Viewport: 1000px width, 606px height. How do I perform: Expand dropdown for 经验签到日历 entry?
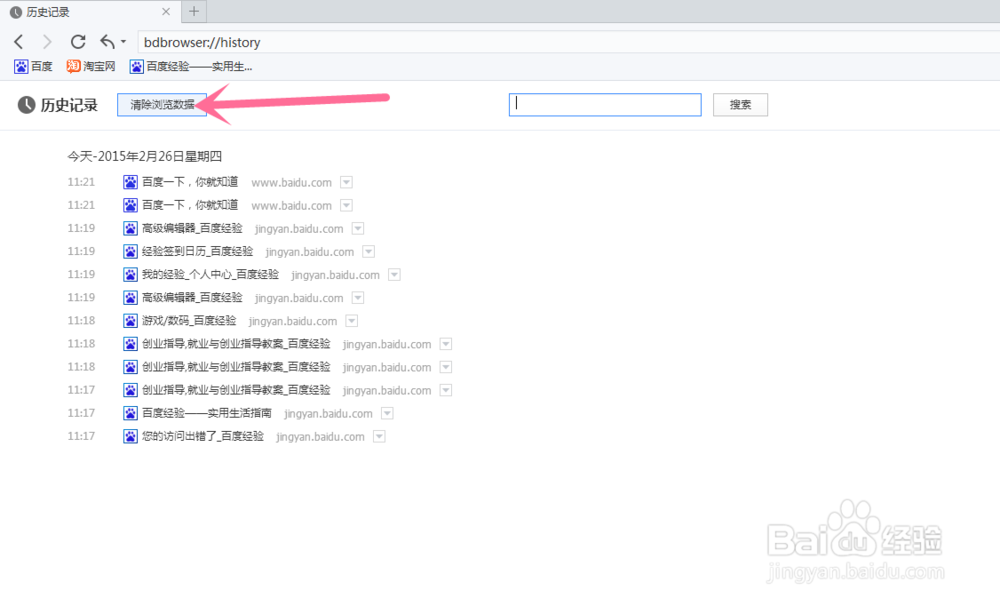[x=369, y=251]
